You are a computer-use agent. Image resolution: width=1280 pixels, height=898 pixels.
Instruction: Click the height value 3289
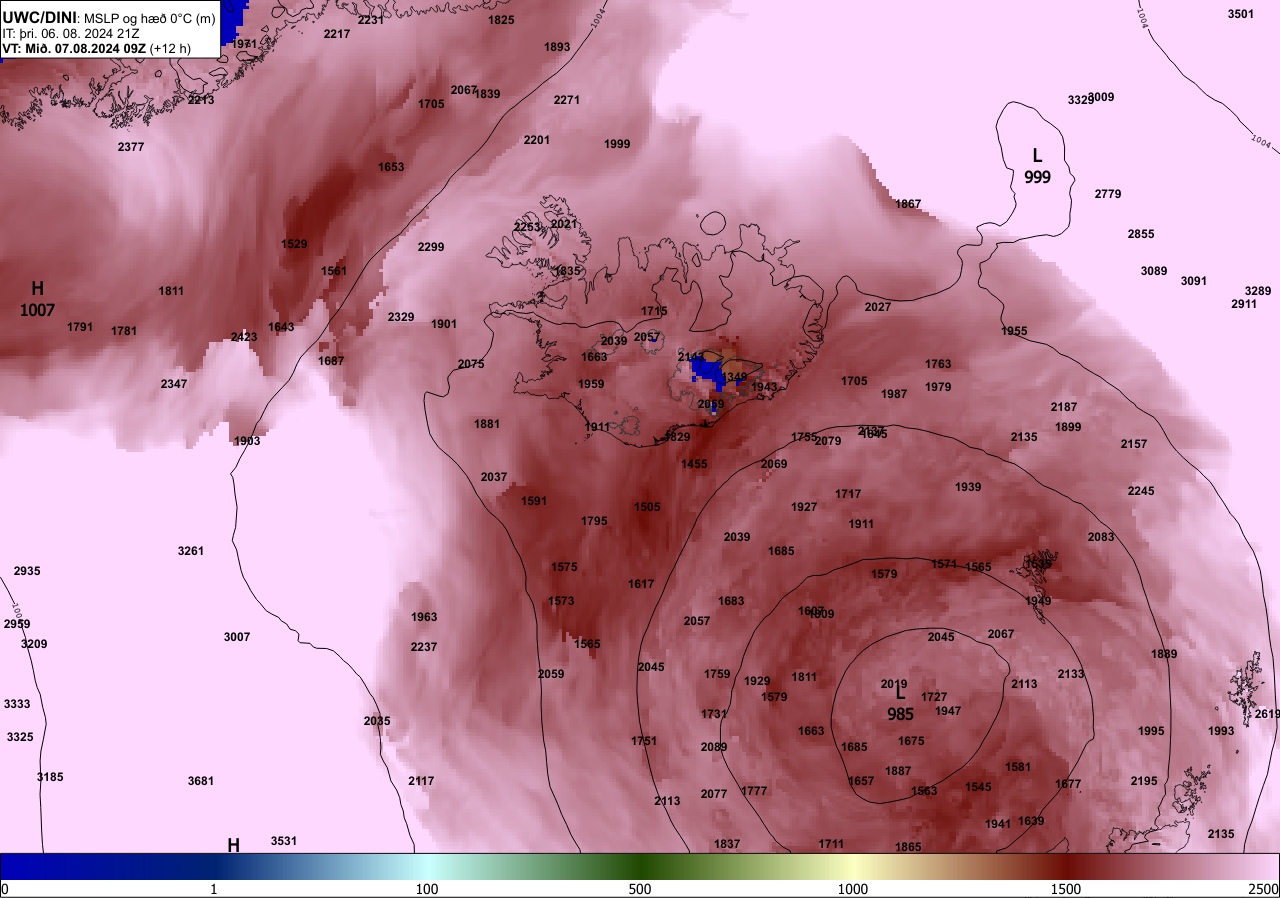tap(1258, 291)
